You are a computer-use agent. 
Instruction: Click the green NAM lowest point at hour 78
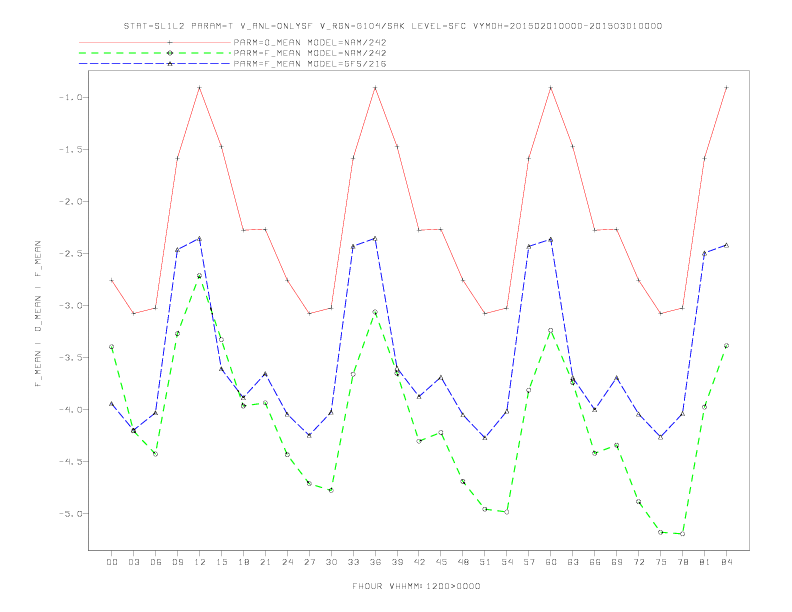[x=683, y=534]
